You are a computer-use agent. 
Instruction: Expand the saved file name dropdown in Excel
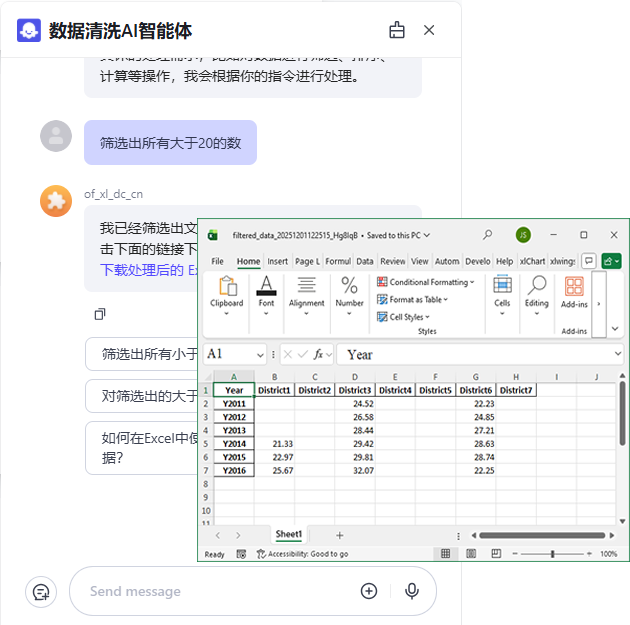(427, 235)
